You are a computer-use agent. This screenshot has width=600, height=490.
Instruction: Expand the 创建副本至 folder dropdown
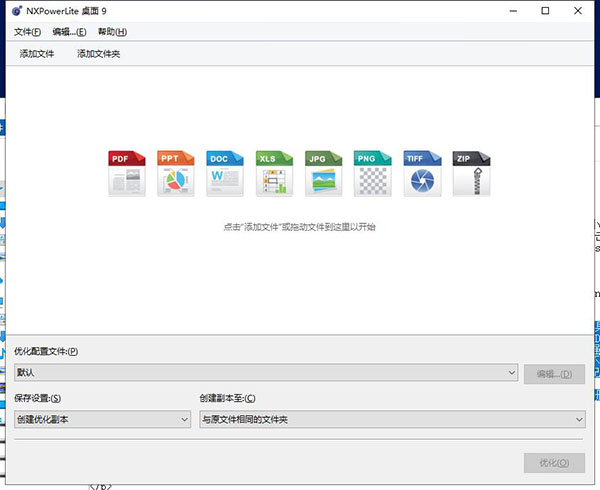[391, 420]
